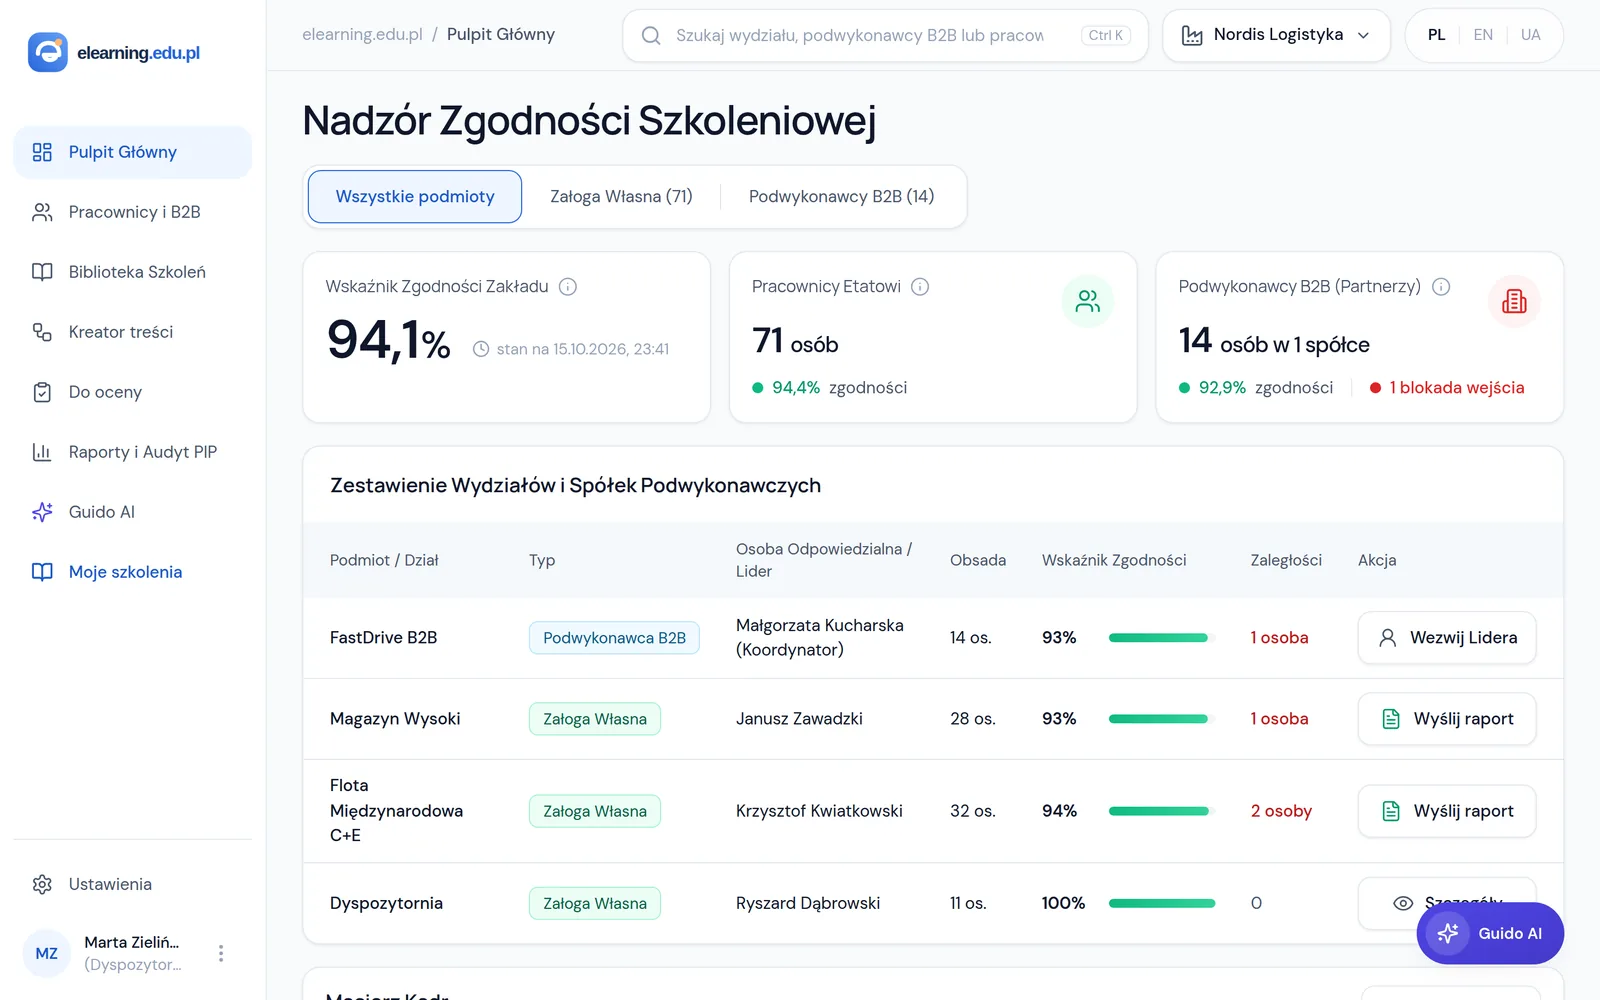
Task: Click the Do oceny clipboard icon
Action: [x=42, y=392]
